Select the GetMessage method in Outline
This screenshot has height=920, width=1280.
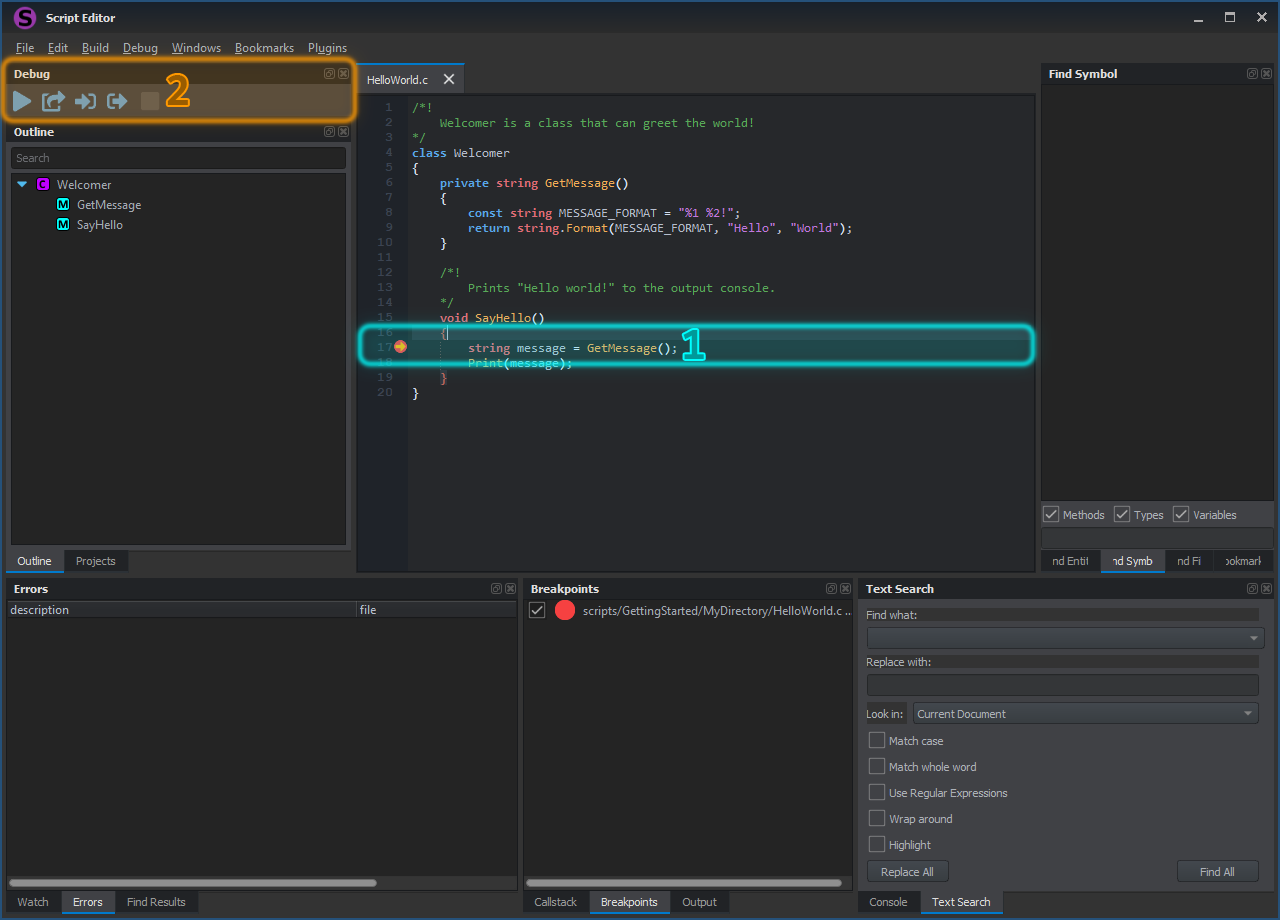(108, 205)
